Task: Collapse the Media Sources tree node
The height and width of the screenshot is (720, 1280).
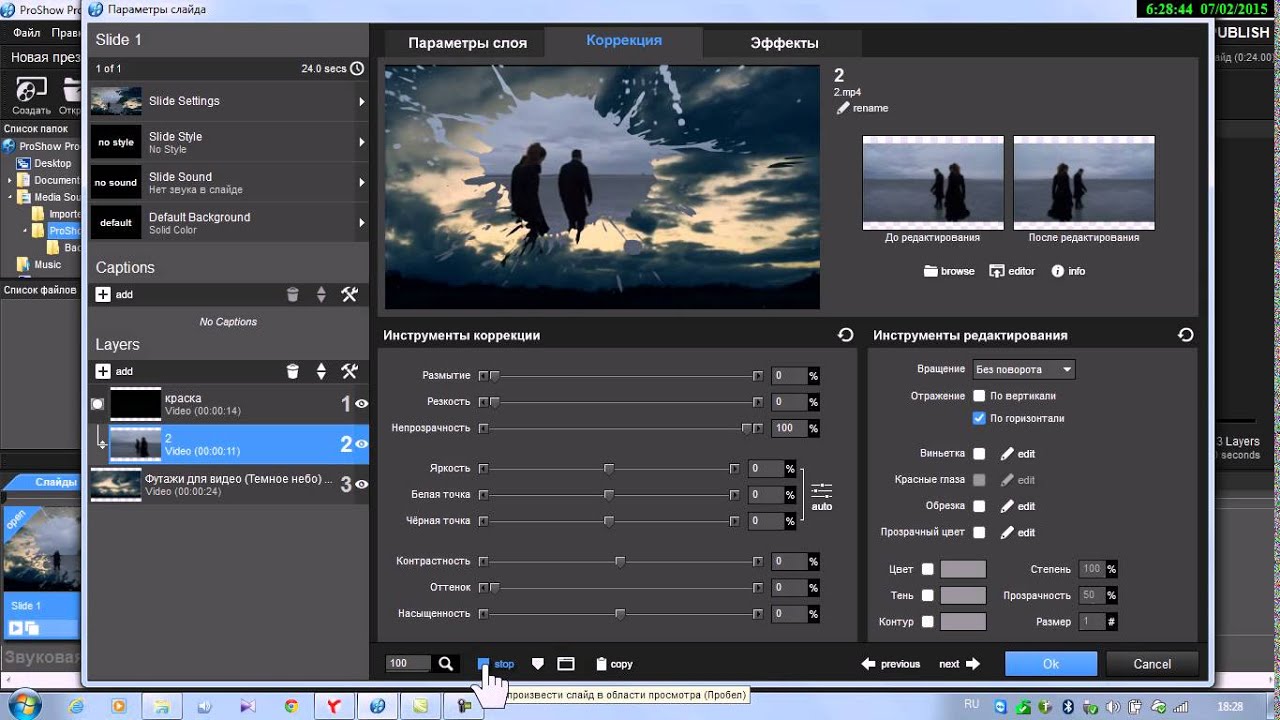Action: point(10,198)
